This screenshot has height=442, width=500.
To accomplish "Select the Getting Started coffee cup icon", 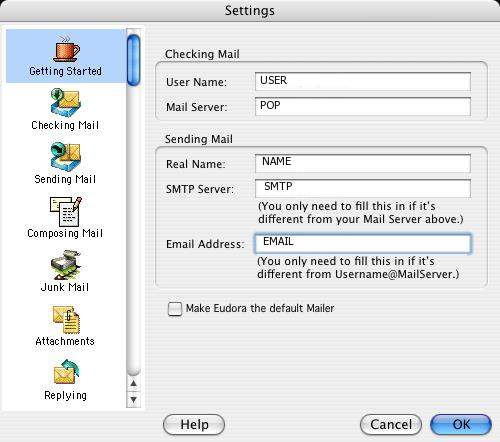I will pyautogui.click(x=66, y=48).
